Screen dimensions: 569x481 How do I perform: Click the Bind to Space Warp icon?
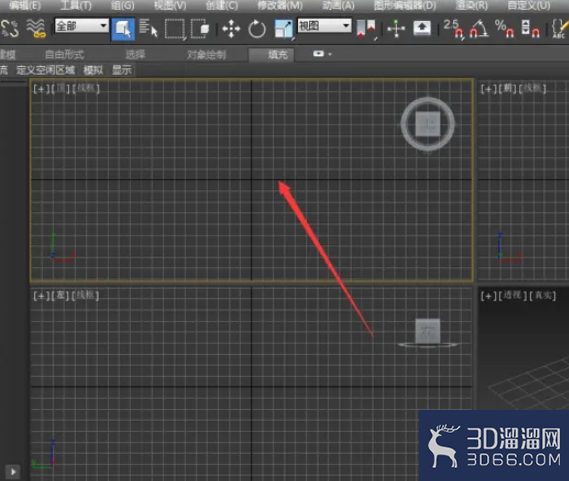pos(36,29)
